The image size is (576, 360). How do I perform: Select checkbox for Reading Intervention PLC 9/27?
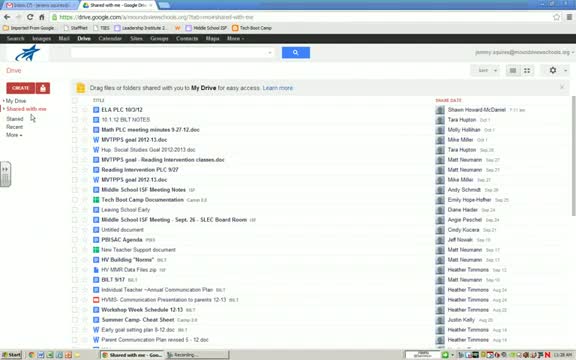[75, 170]
